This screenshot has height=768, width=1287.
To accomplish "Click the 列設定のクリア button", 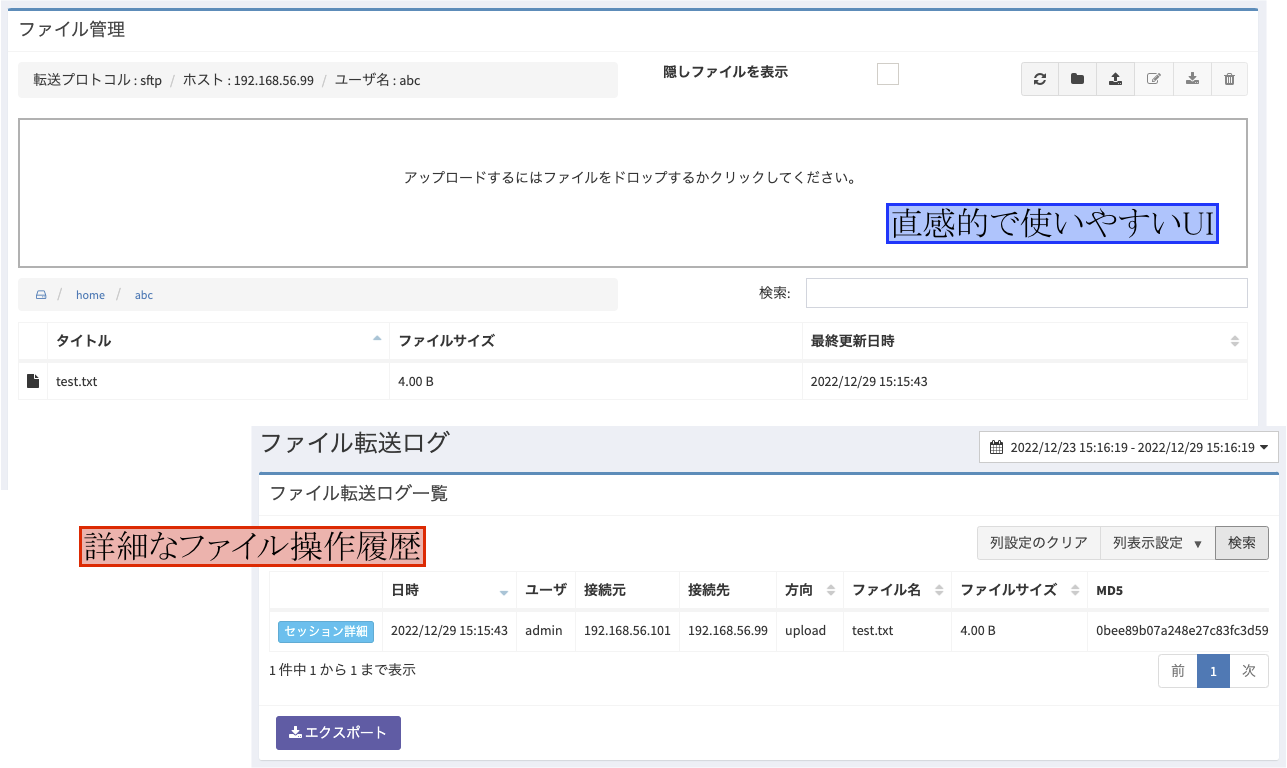I will click(1038, 543).
